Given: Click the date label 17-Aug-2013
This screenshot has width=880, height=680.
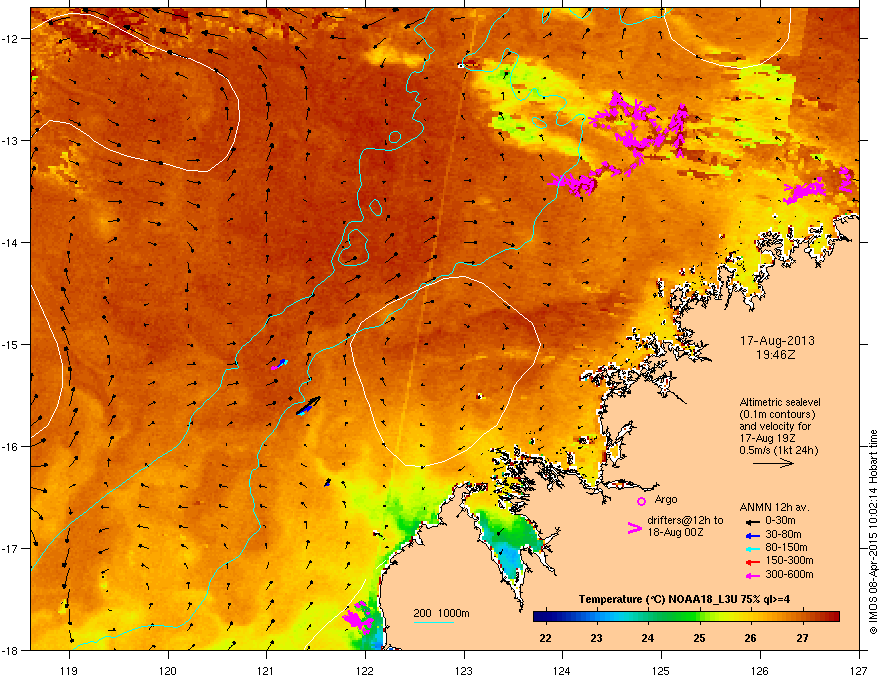Looking at the screenshot, I should (x=777, y=341).
